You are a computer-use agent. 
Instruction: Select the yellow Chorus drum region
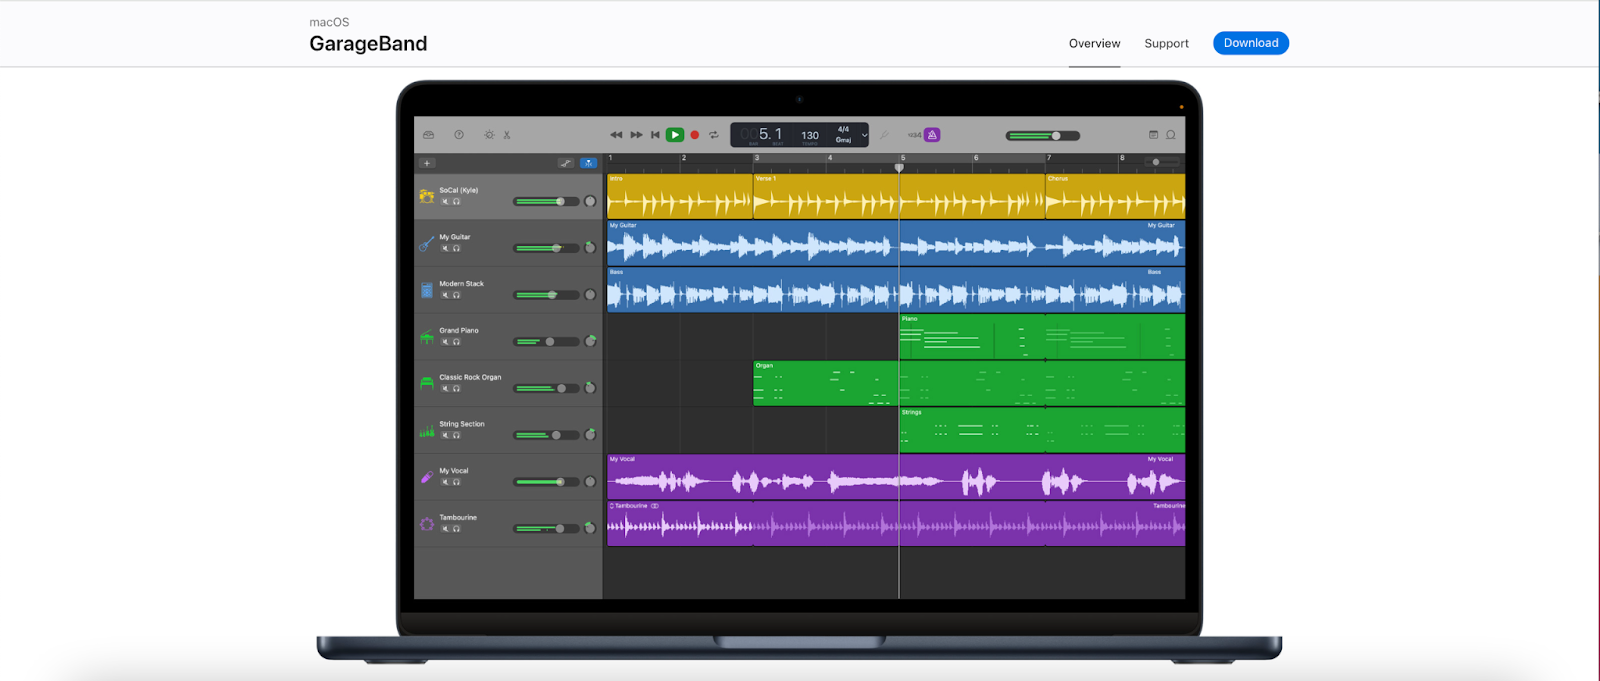(1115, 197)
